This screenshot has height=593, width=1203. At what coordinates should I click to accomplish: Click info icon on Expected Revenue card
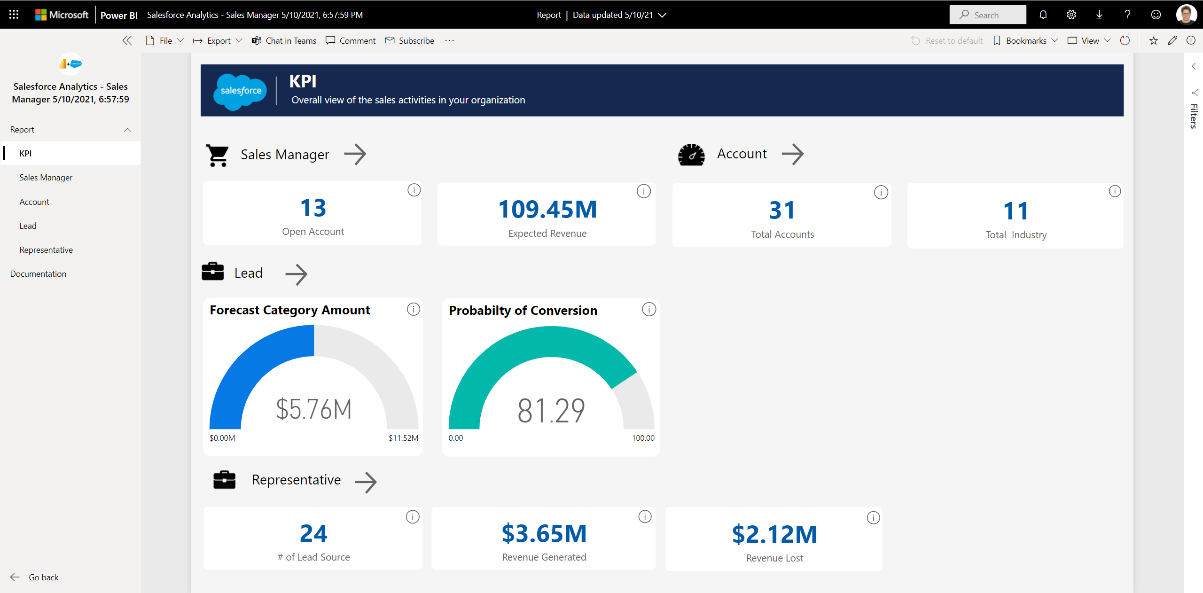coord(643,191)
